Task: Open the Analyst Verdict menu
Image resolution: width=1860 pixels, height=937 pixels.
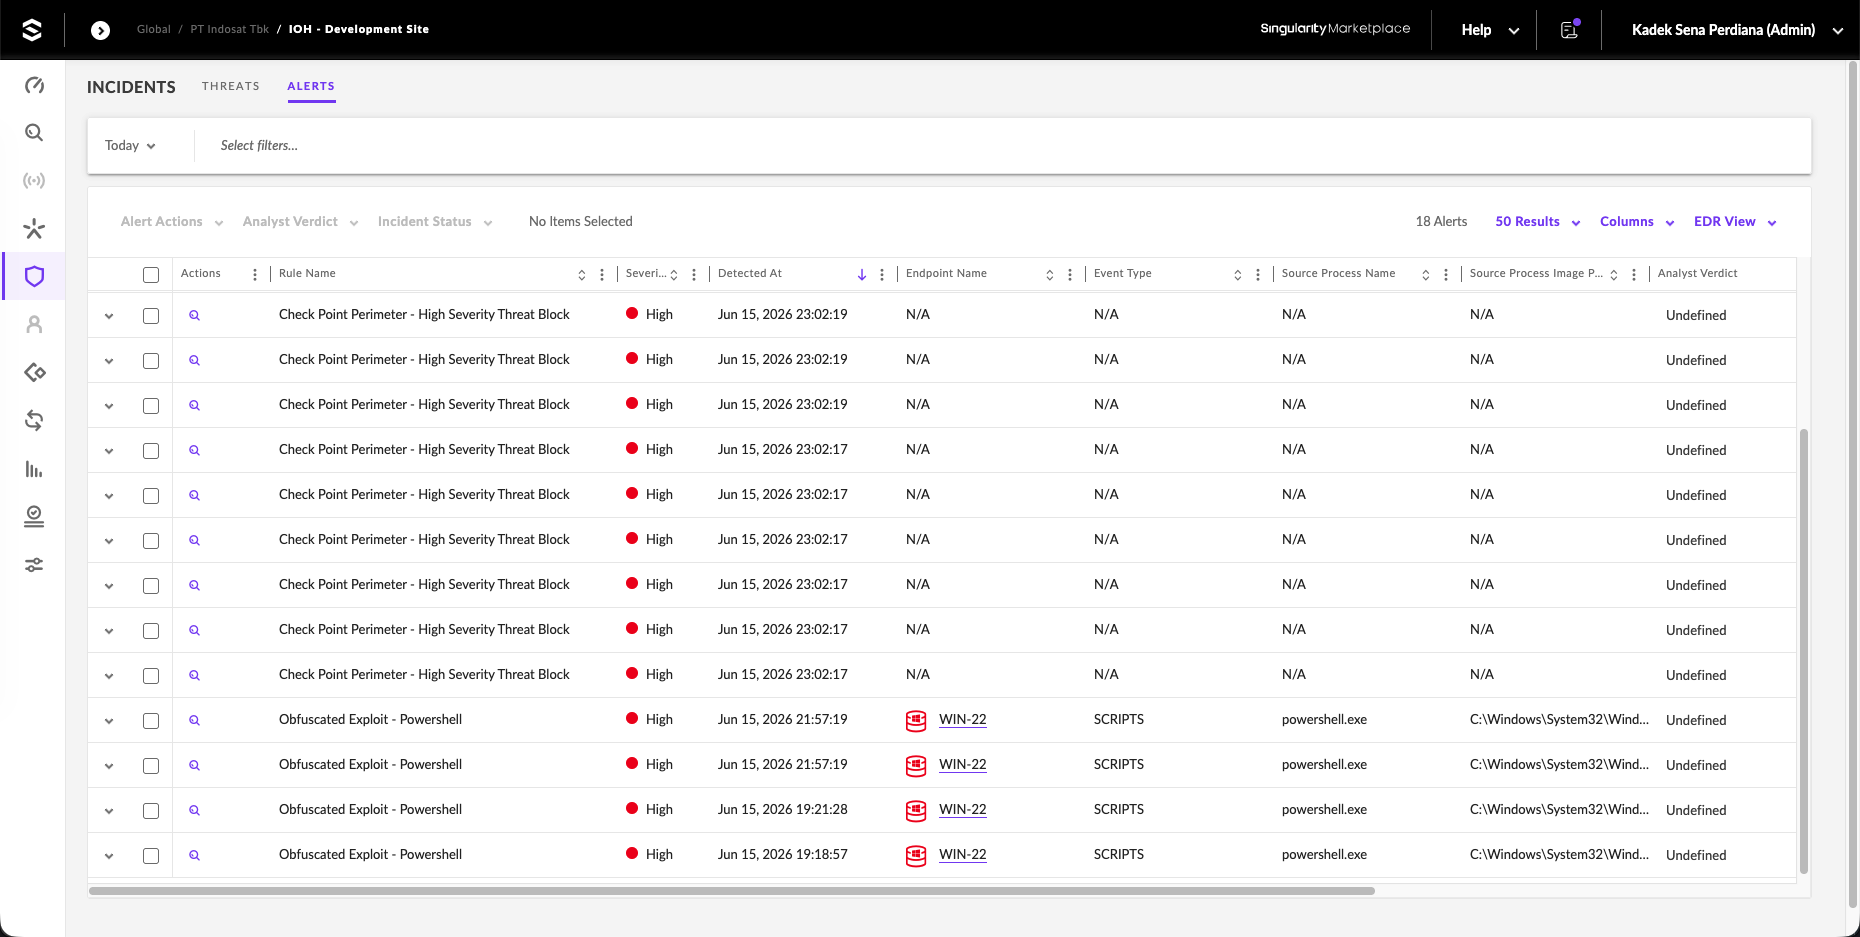Action: [x=300, y=222]
